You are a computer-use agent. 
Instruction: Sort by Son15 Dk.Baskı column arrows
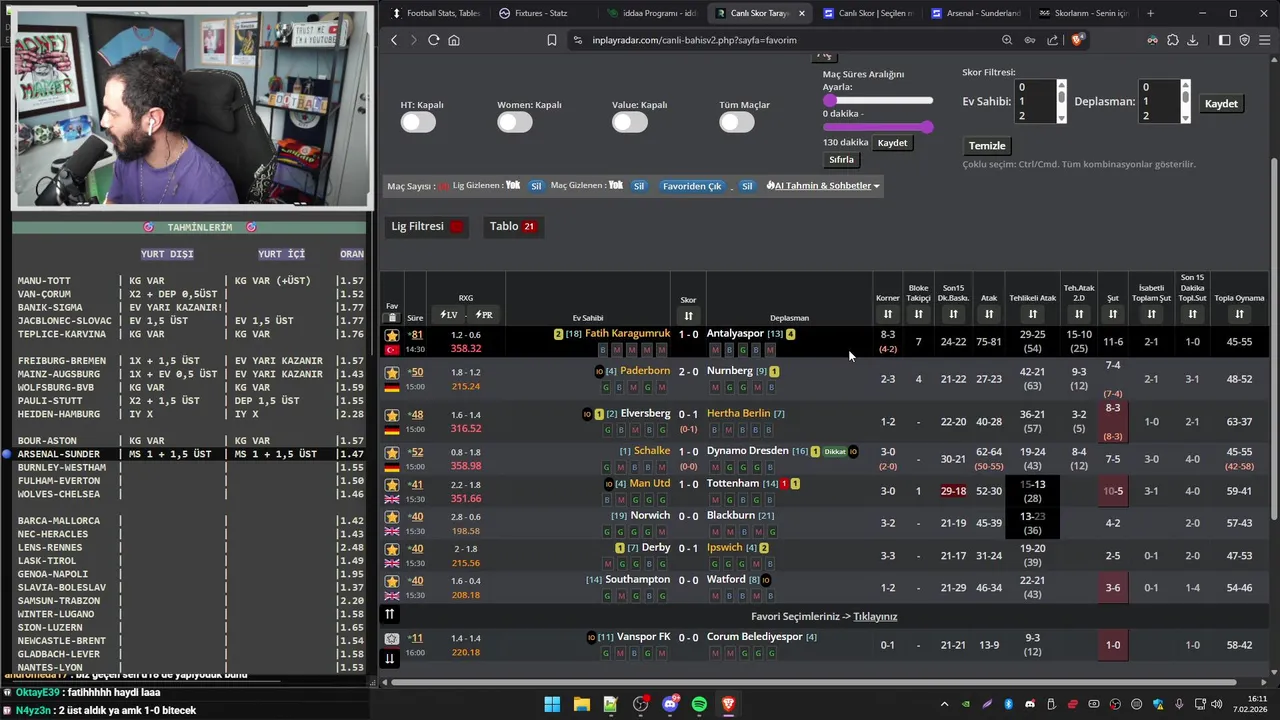click(953, 314)
